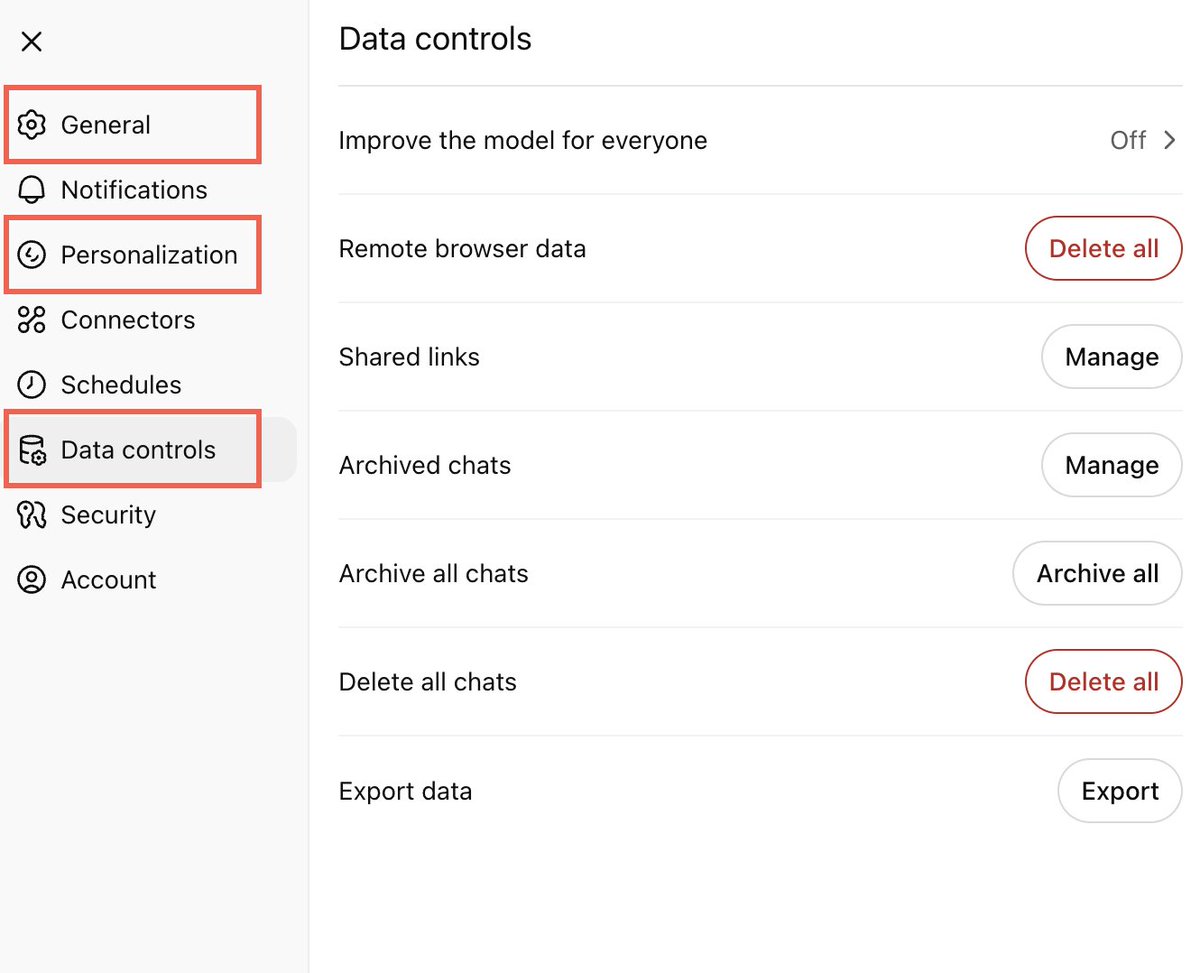This screenshot has width=1200, height=973.
Task: Click the Notifications bell icon
Action: [x=31, y=189]
